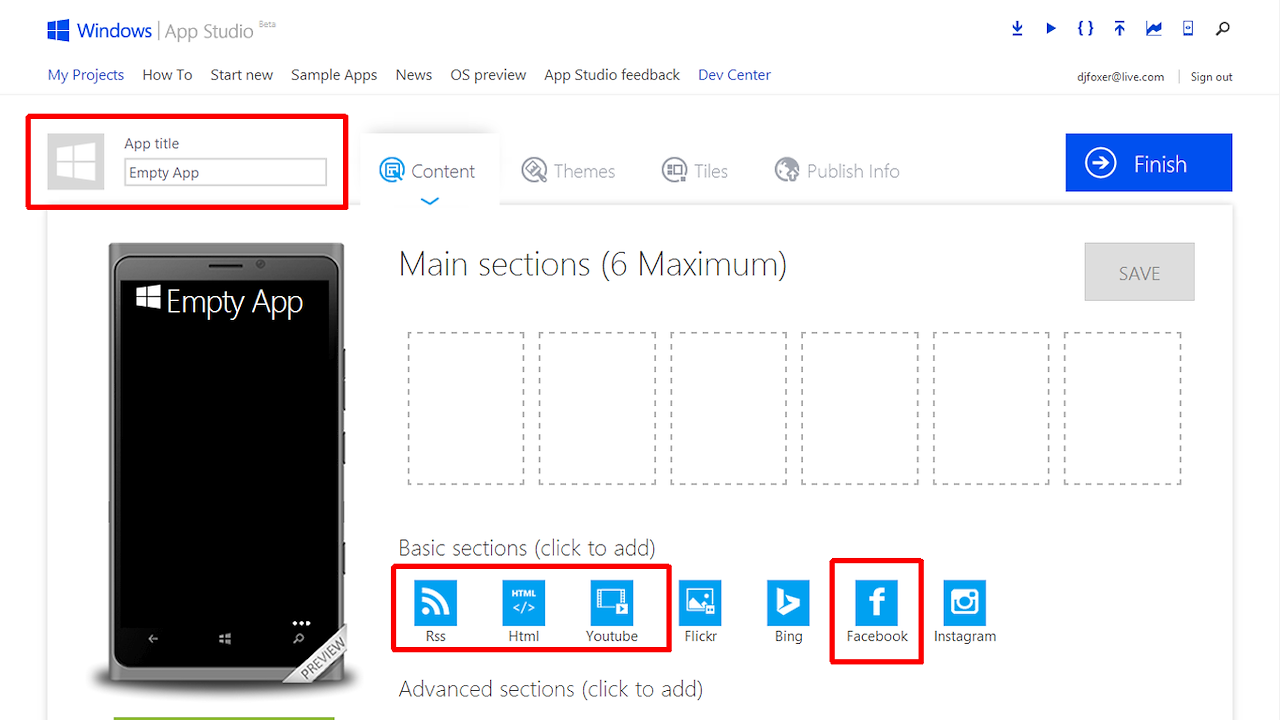Click the Main sections (6 Maximum) heading
Image resolution: width=1280 pixels, height=720 pixels.
[593, 265]
